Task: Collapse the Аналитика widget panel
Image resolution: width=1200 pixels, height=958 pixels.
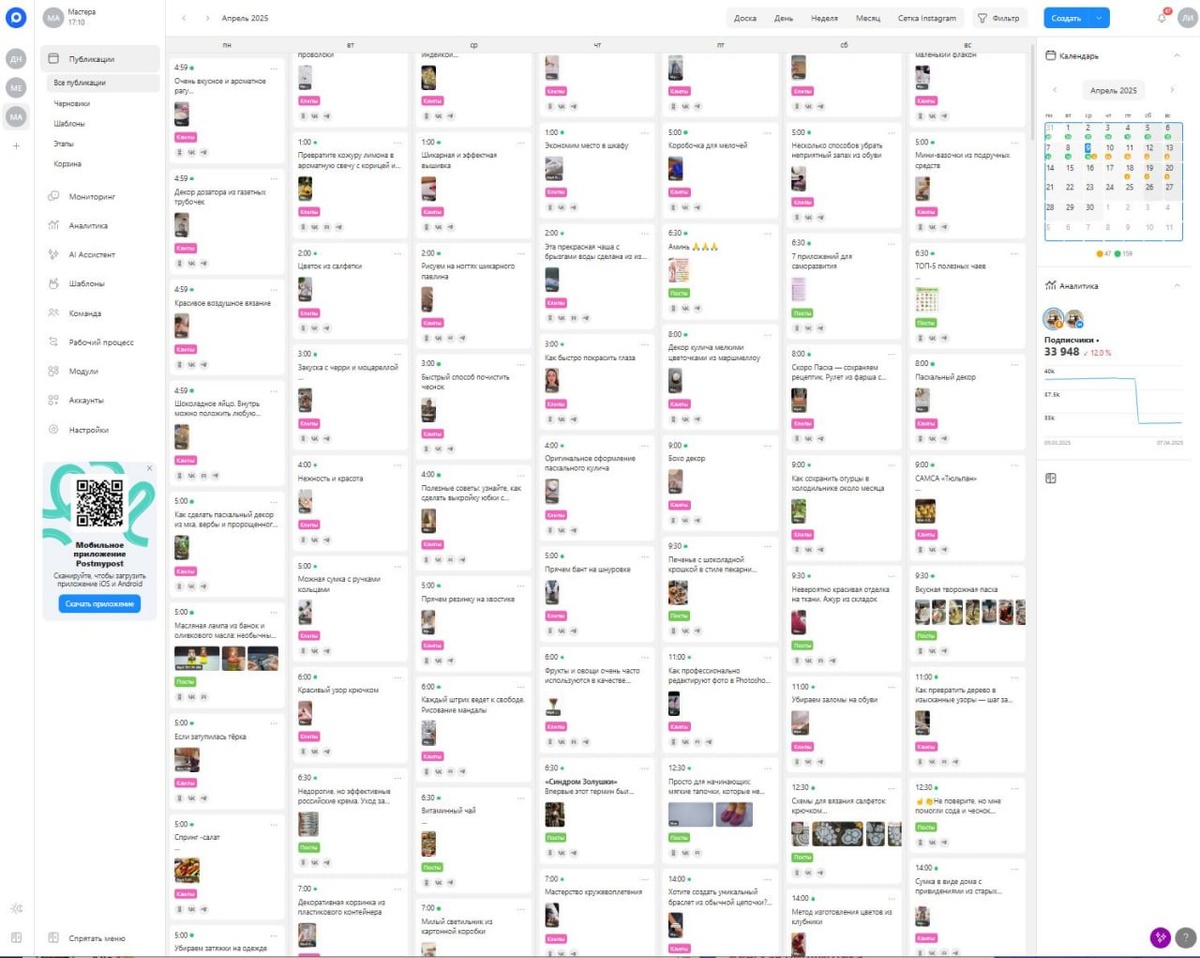Action: [1178, 286]
